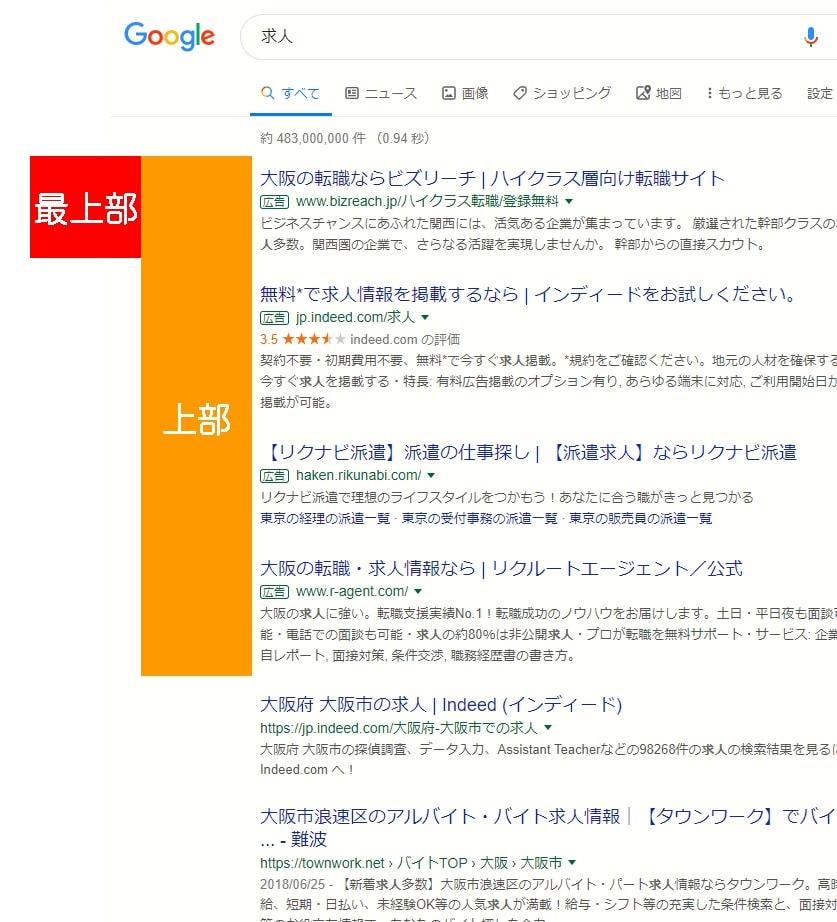Click the three-dot icon beside もっと見る
Image resolution: width=837 pixels, height=922 pixels.
[x=709, y=93]
